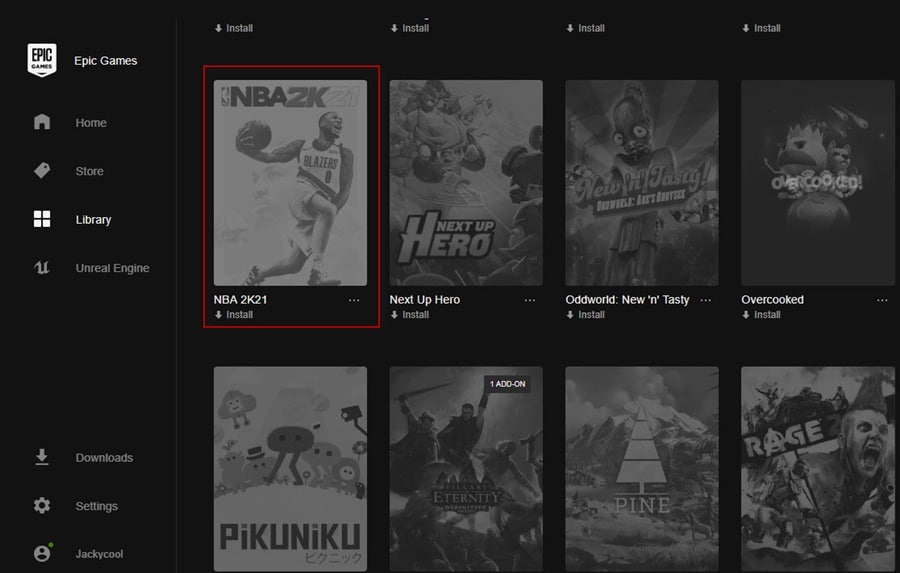Viewport: 900px width, 573px height.
Task: Open Unreal Engine menu item
Action: (112, 268)
